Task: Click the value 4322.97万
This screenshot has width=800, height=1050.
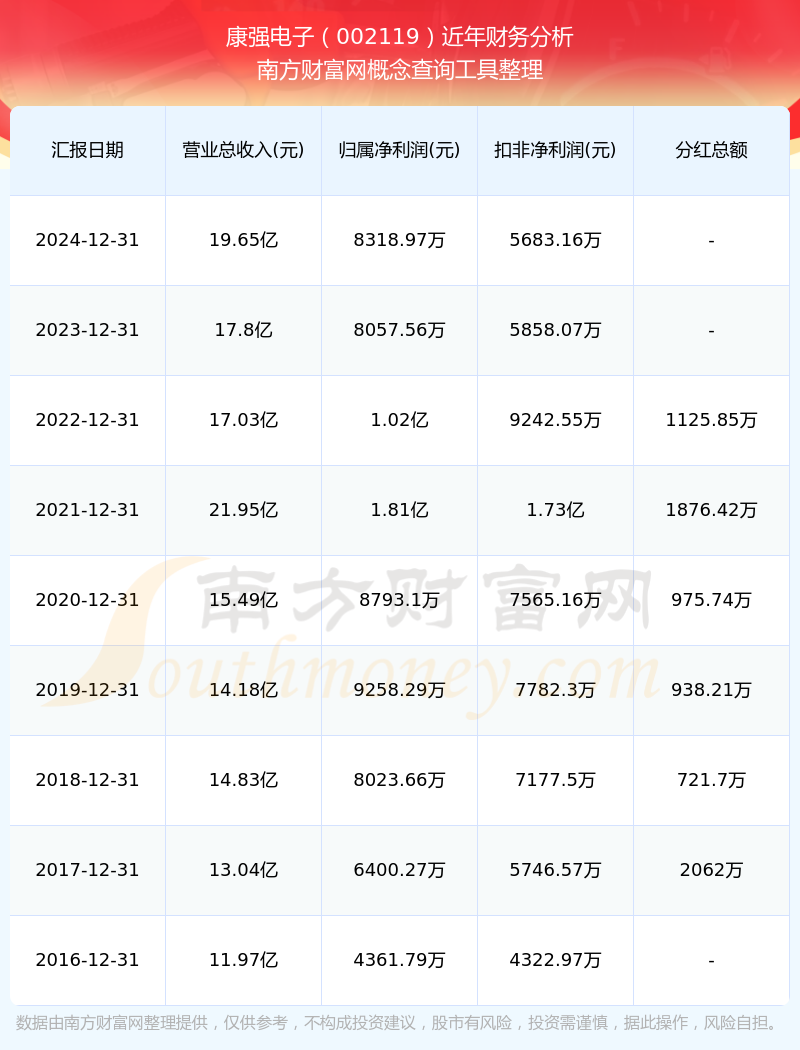Action: coord(556,960)
